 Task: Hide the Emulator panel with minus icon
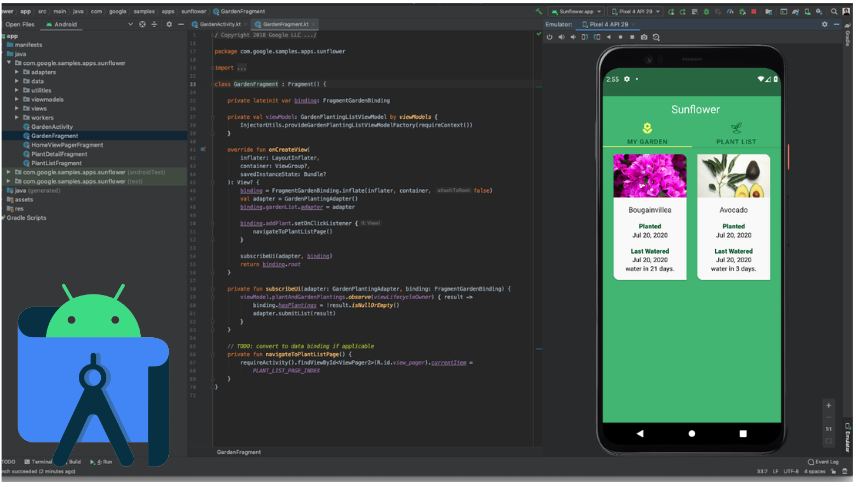(836, 24)
